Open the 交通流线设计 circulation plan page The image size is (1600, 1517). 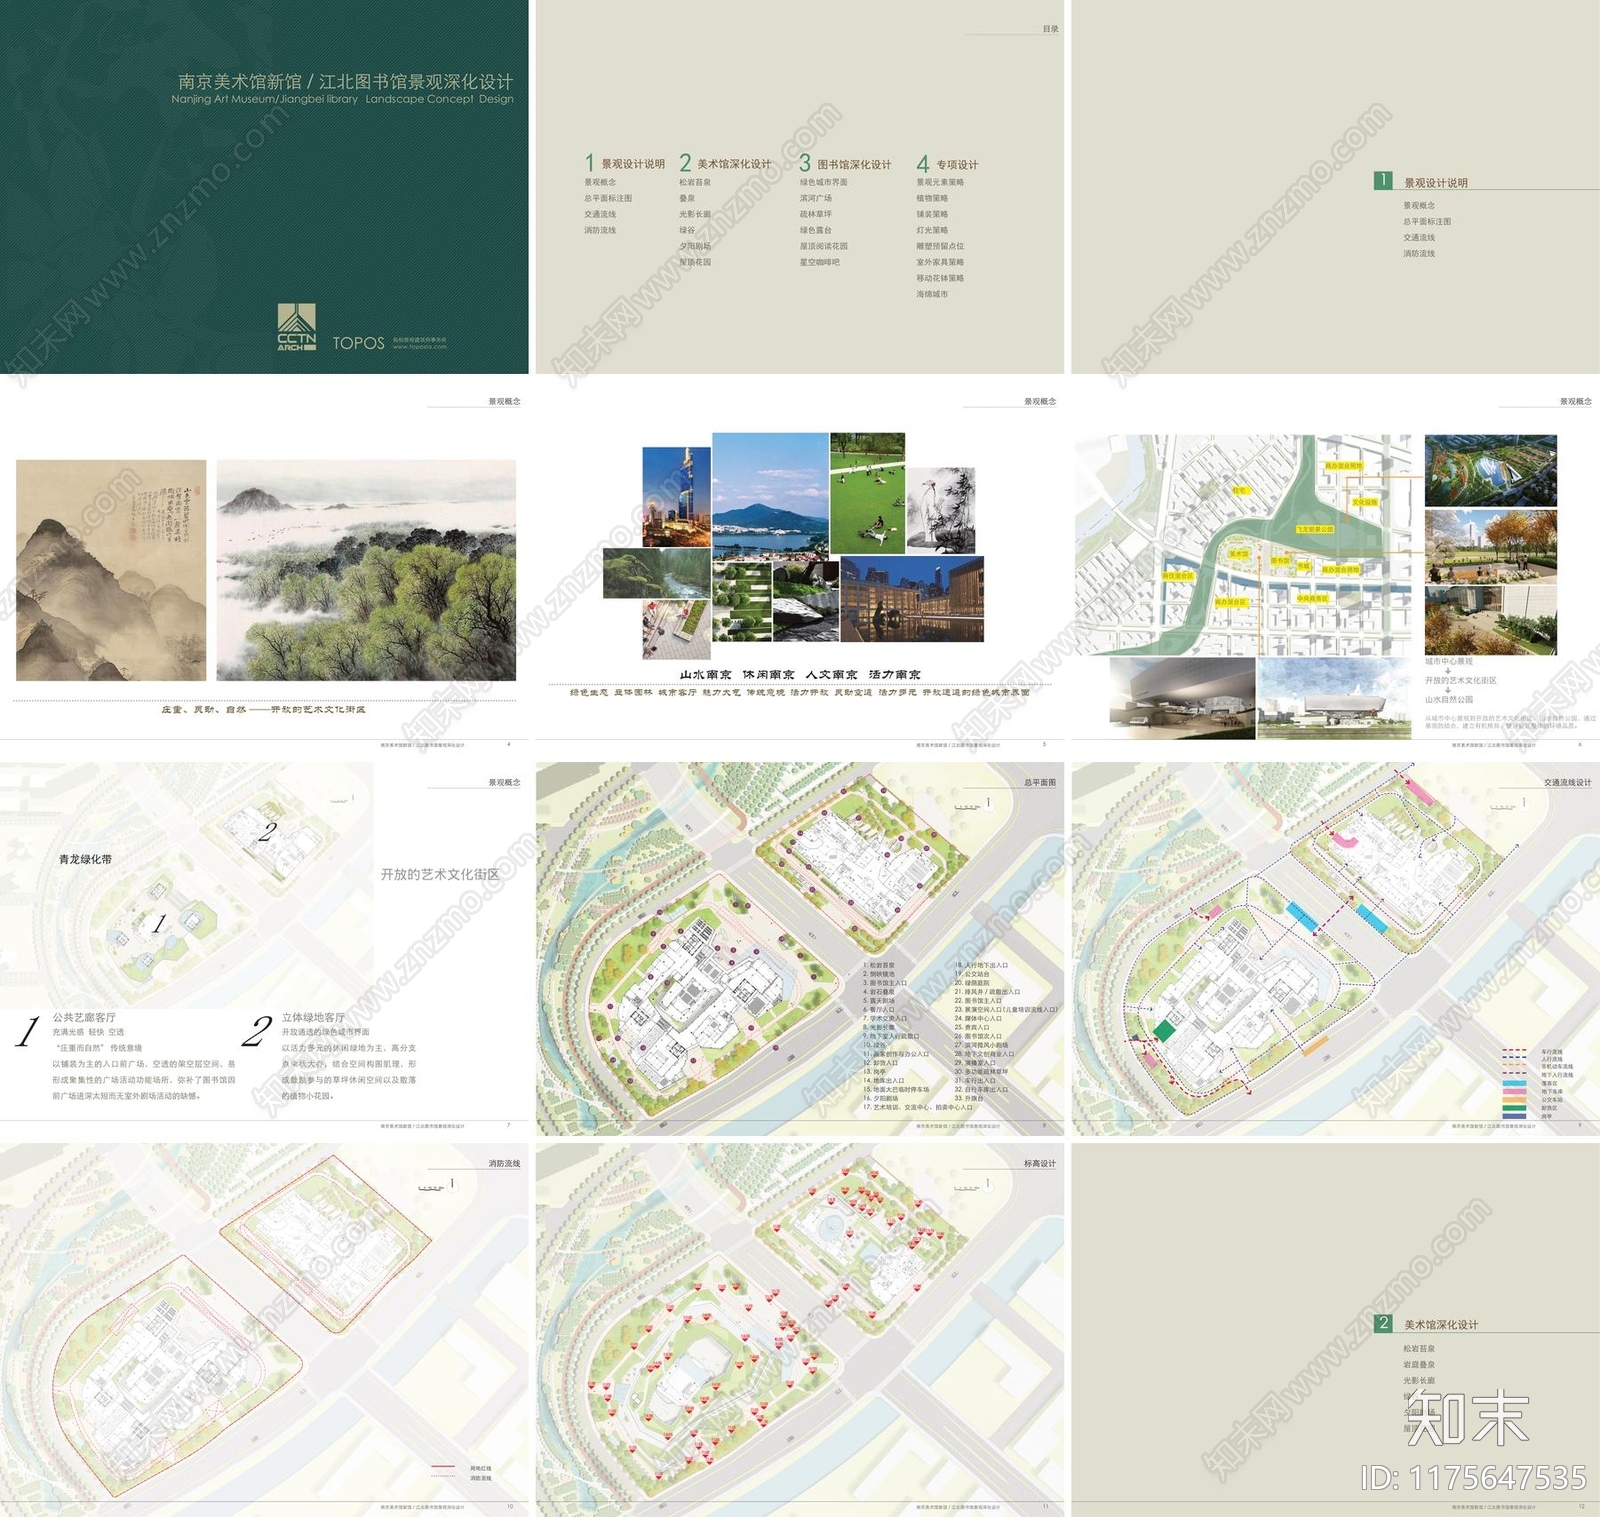point(1335,949)
